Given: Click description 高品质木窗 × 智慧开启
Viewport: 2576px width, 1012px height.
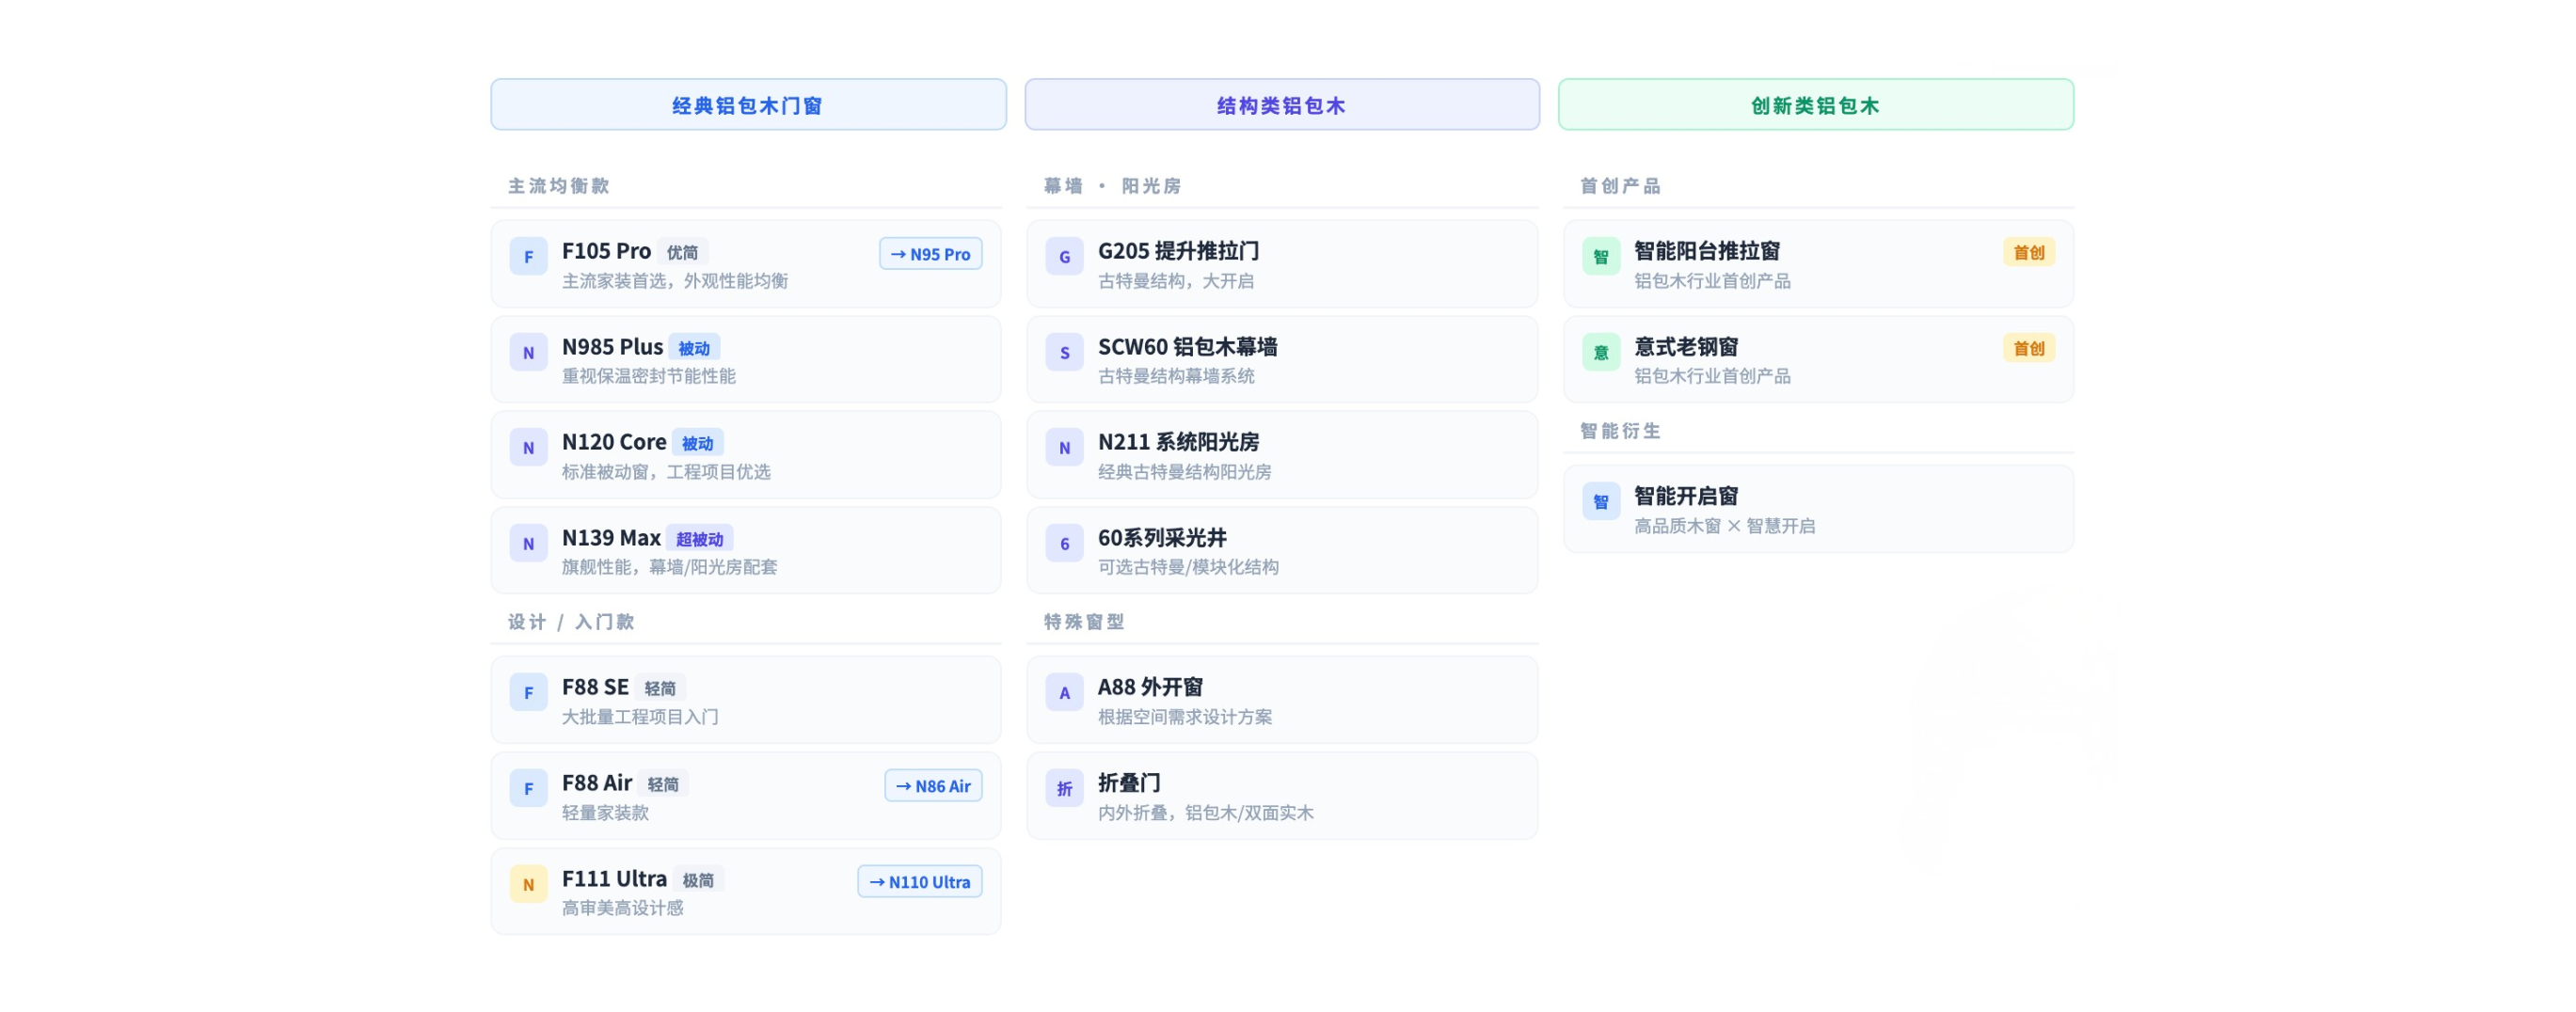Looking at the screenshot, I should point(1724,526).
